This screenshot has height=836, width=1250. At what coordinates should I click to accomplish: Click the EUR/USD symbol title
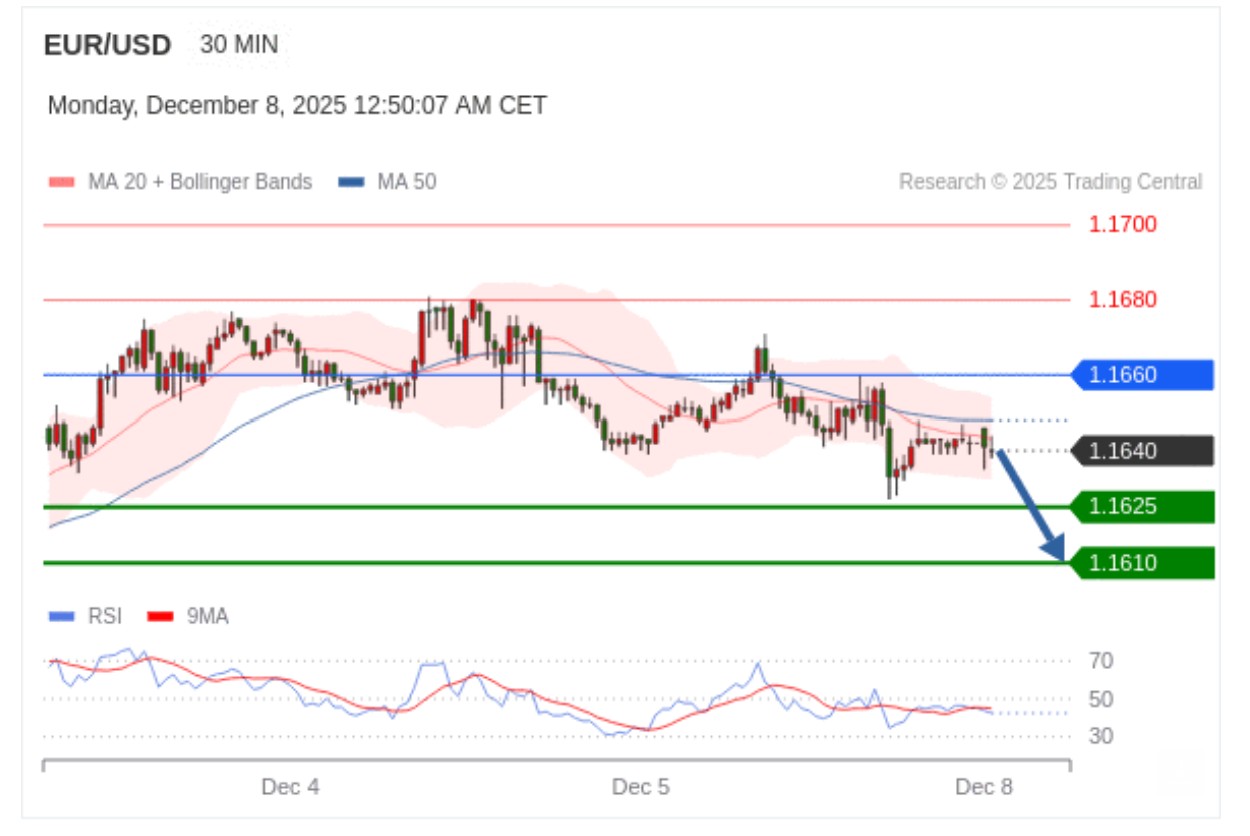click(x=107, y=45)
